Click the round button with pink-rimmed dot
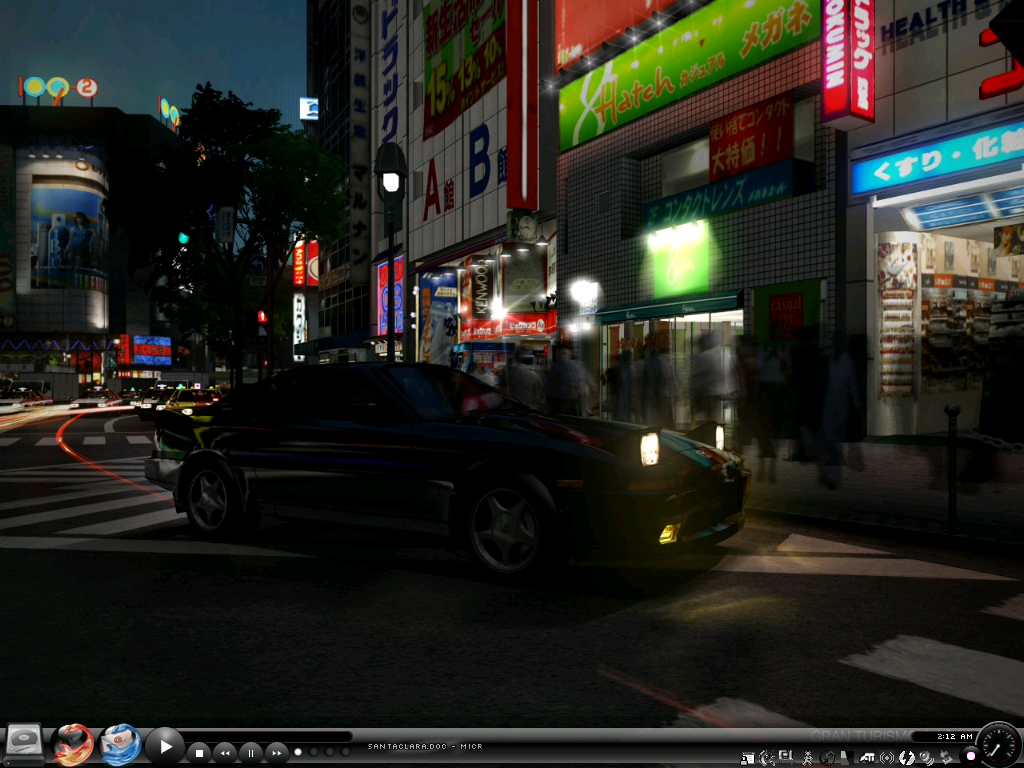 970,756
